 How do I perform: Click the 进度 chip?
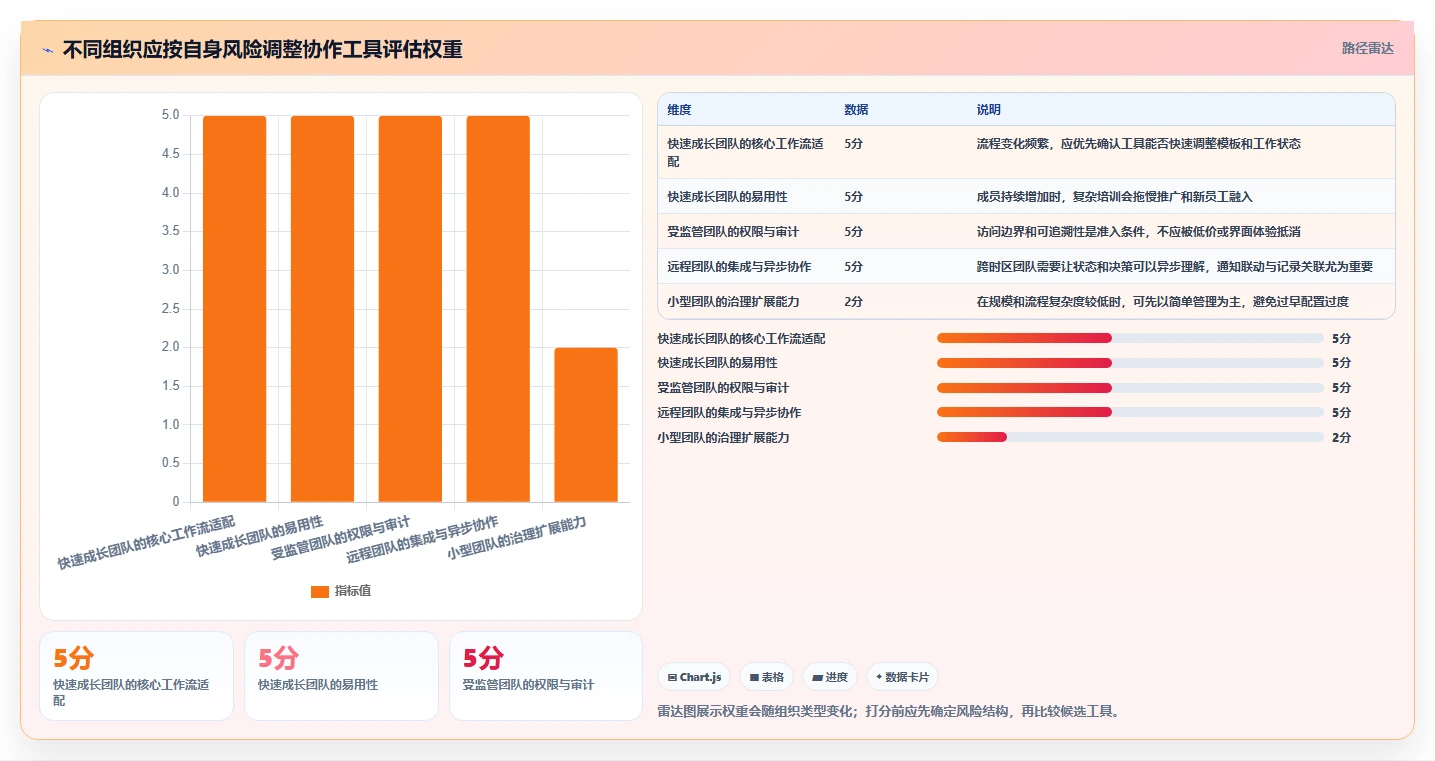pyautogui.click(x=830, y=677)
